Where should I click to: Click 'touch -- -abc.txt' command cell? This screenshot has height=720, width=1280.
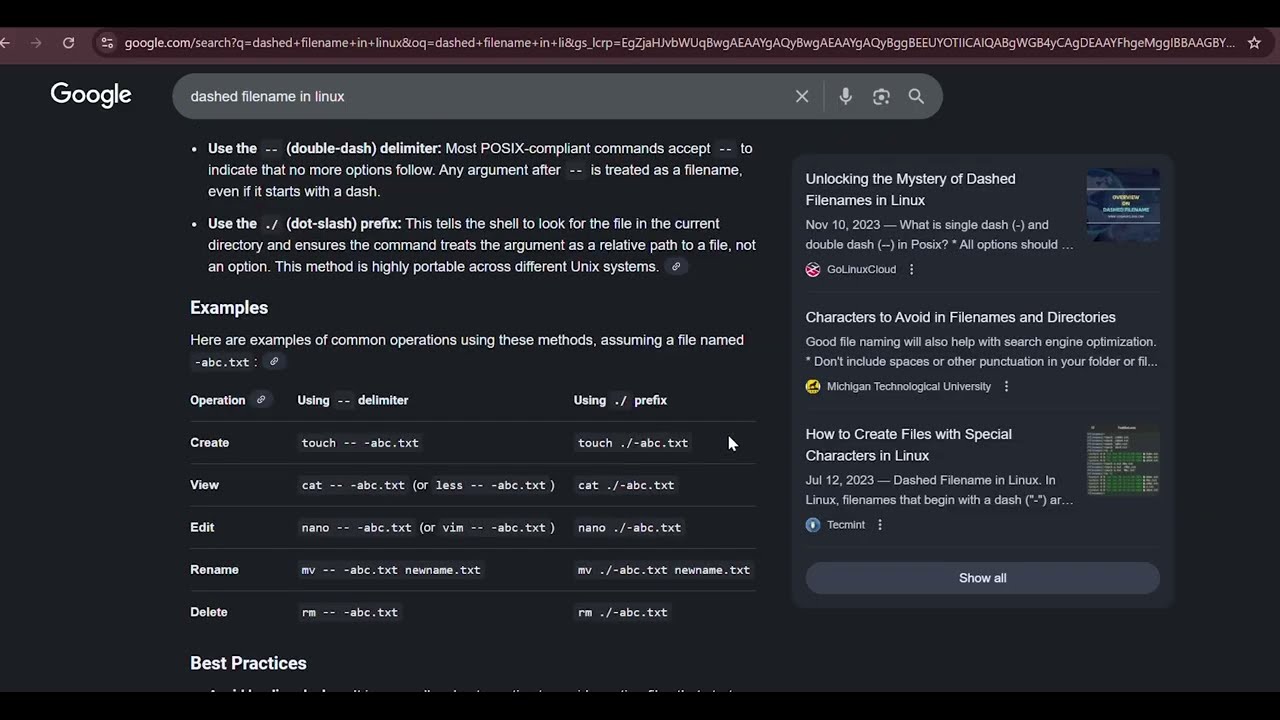pyautogui.click(x=360, y=443)
